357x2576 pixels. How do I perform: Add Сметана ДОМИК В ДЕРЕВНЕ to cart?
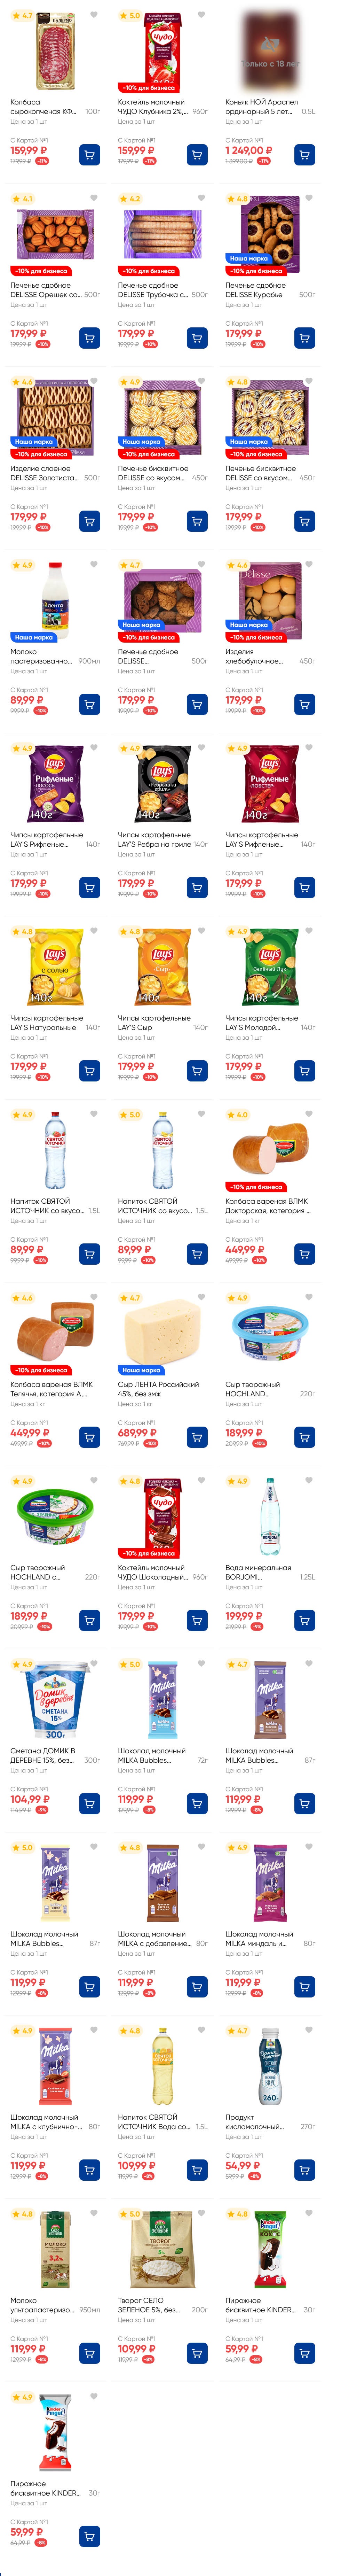(89, 1804)
